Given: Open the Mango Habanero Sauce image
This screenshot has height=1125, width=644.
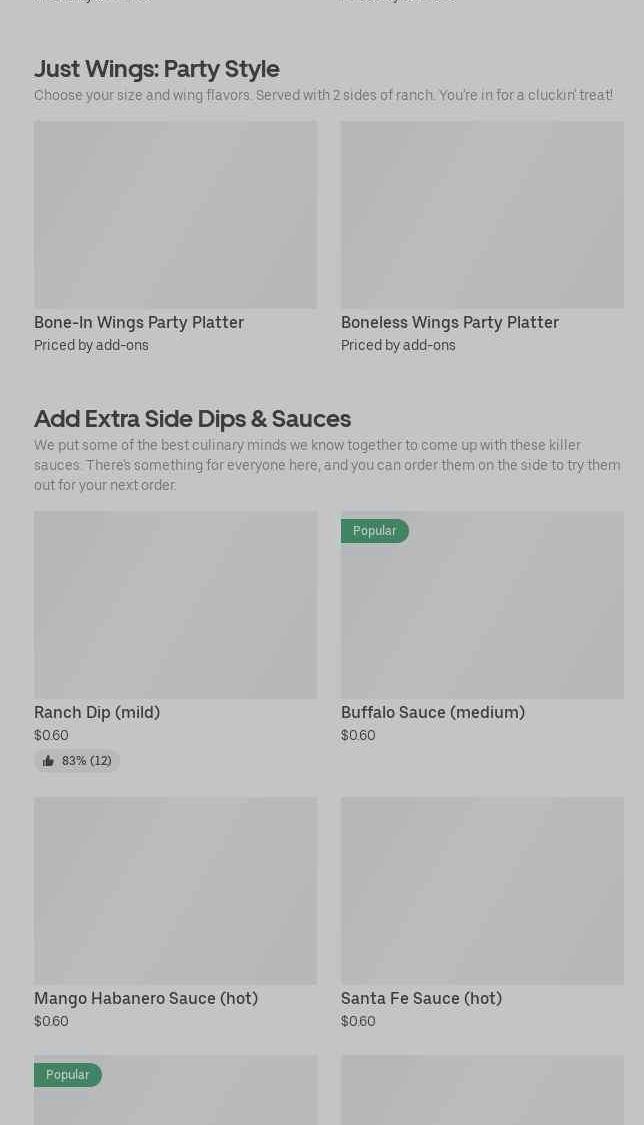Looking at the screenshot, I should tap(175, 890).
